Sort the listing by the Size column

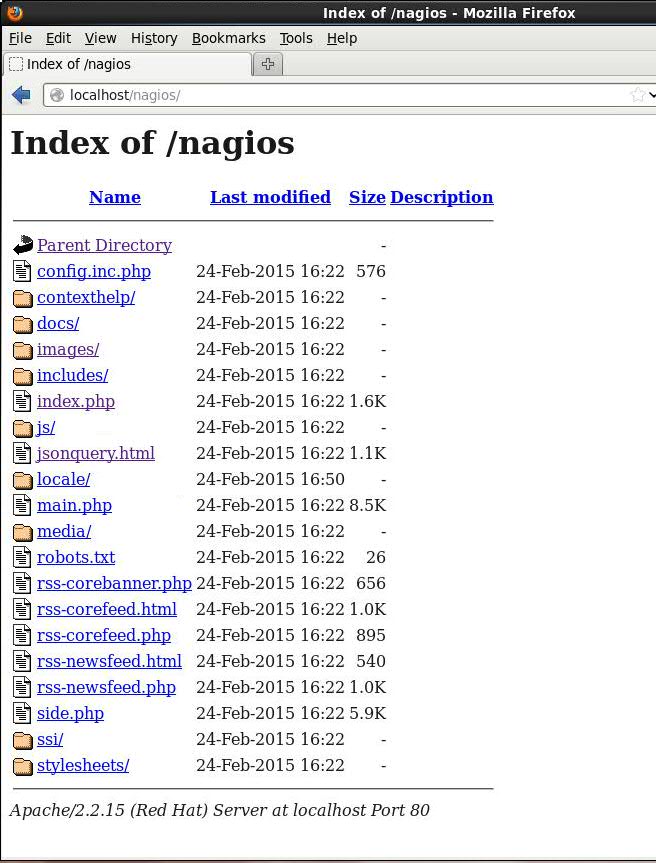[x=367, y=197]
